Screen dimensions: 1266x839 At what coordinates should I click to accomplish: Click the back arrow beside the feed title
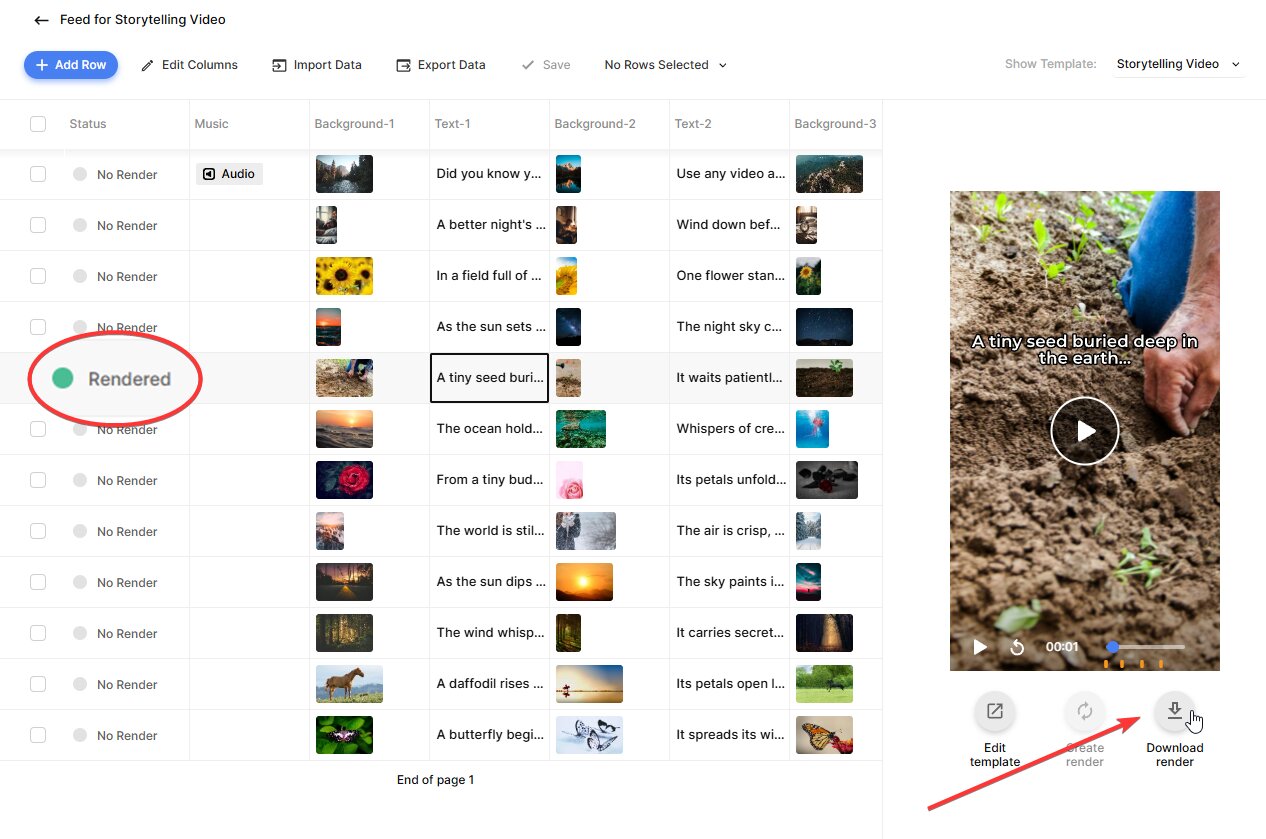pos(41,20)
